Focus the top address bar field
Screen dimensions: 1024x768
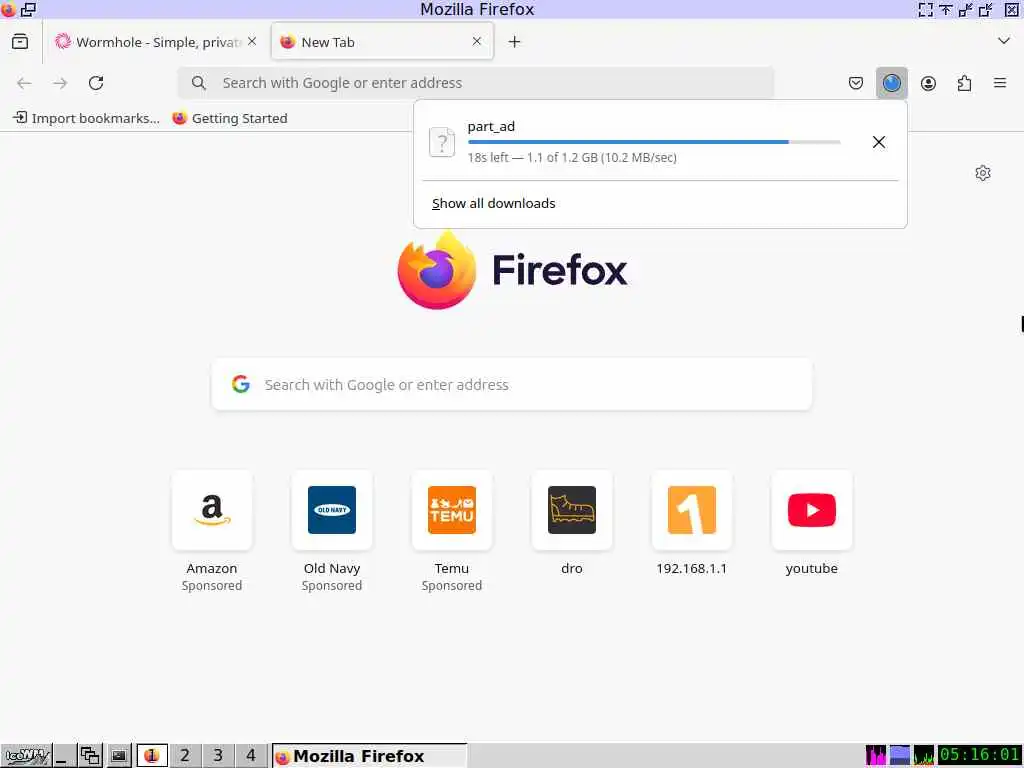[x=476, y=83]
